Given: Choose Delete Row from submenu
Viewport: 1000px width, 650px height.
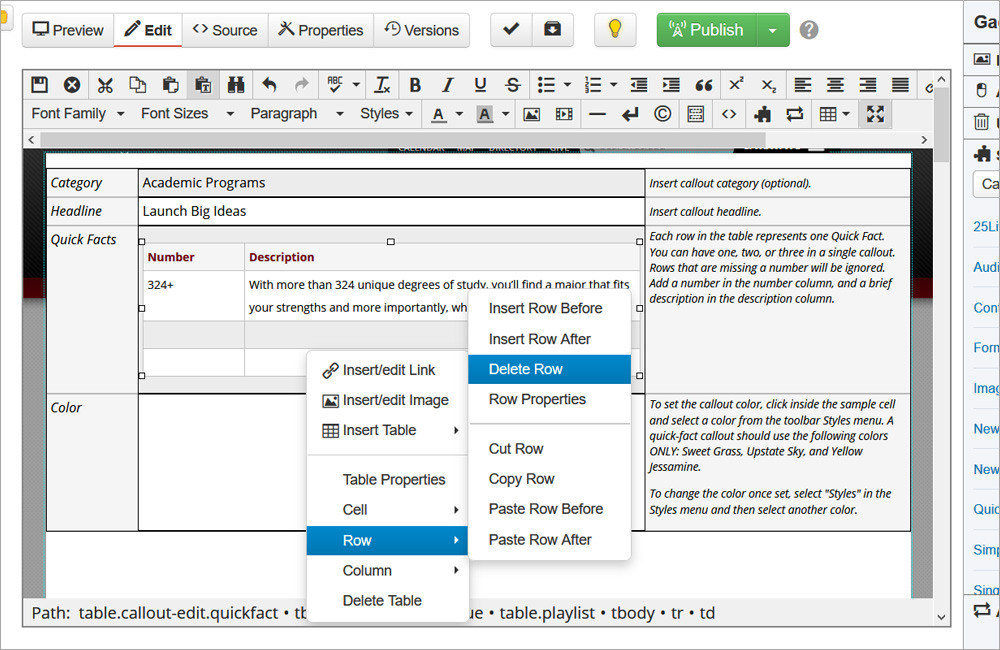Looking at the screenshot, I should click(x=550, y=369).
